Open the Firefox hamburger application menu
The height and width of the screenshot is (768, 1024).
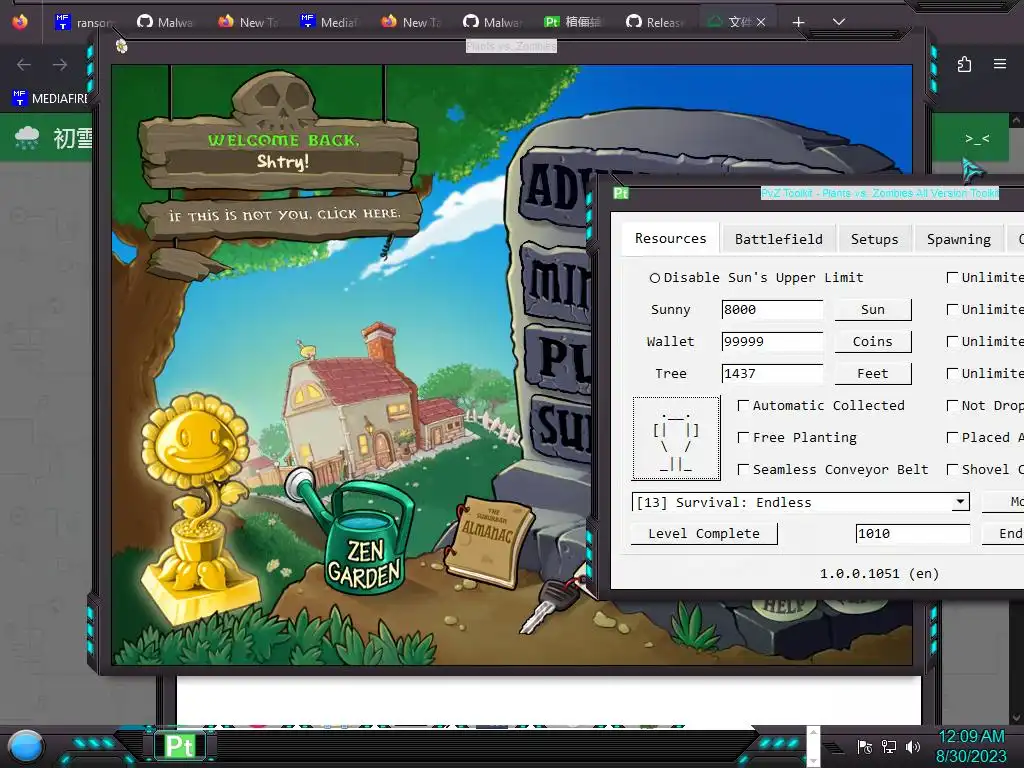tap(1000, 64)
